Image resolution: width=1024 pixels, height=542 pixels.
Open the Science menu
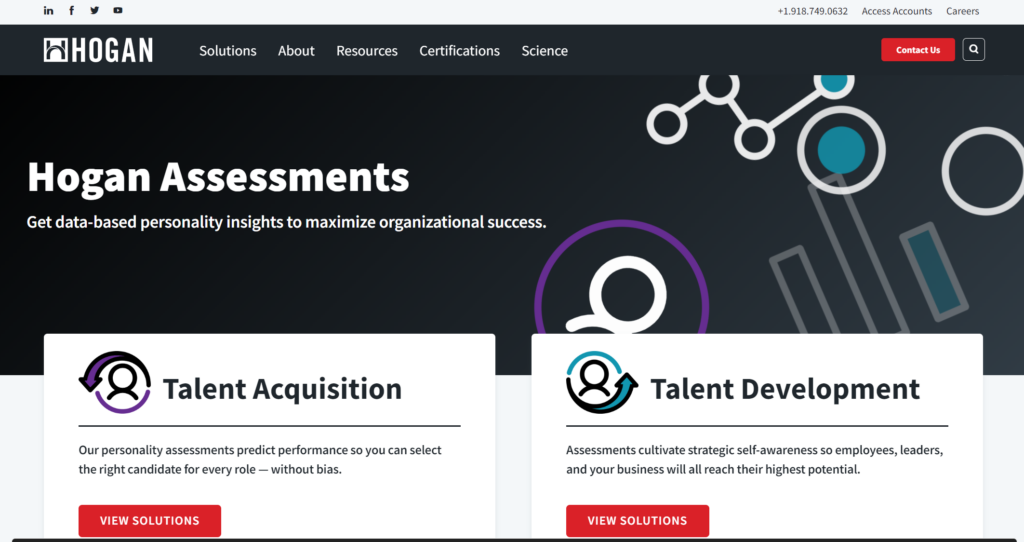(545, 50)
